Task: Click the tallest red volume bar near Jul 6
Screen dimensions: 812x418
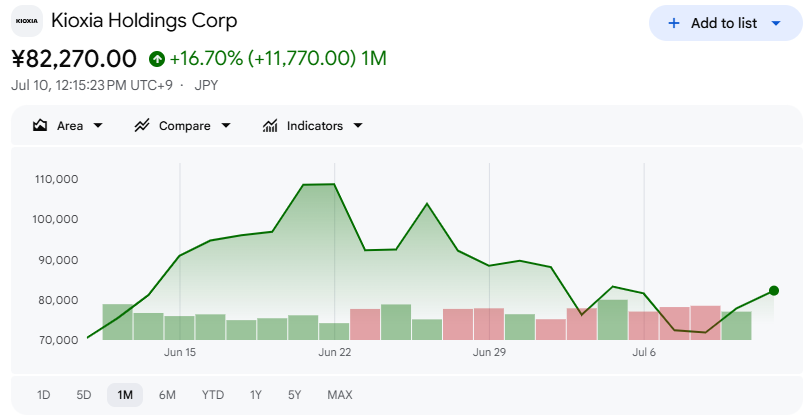Action: pos(705,323)
